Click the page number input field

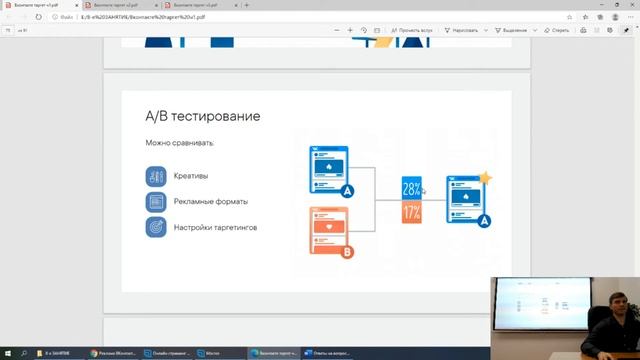8,30
